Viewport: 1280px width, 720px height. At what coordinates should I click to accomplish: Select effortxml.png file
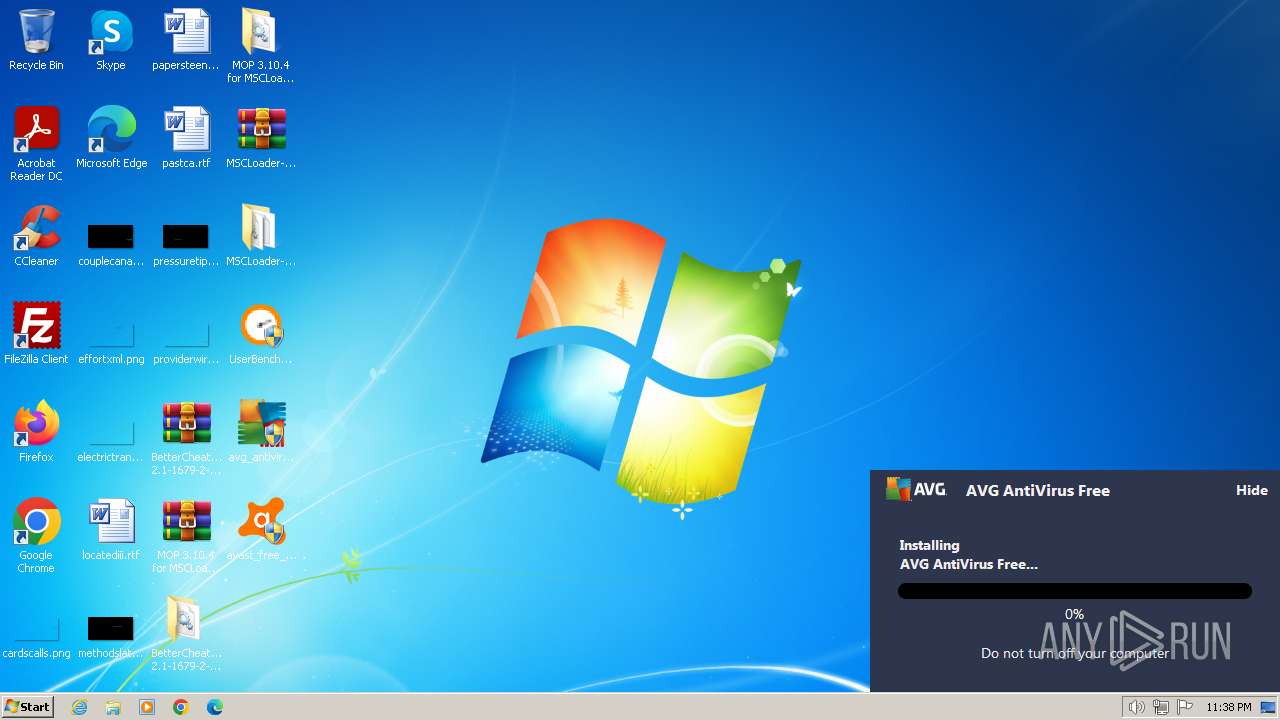click(x=111, y=341)
